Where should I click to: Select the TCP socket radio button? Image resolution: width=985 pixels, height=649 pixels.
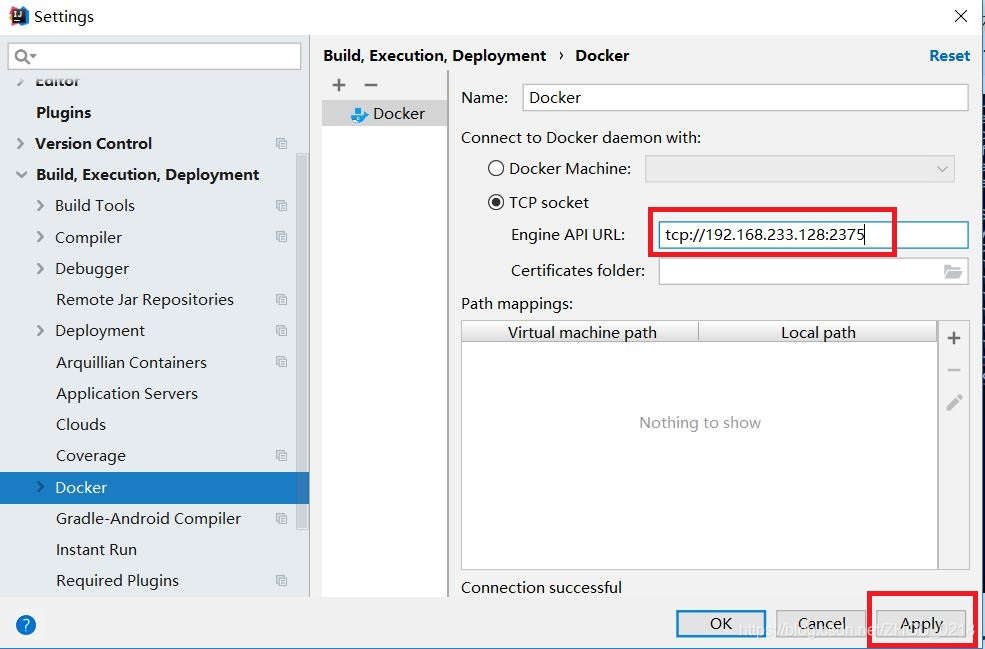tap(496, 202)
